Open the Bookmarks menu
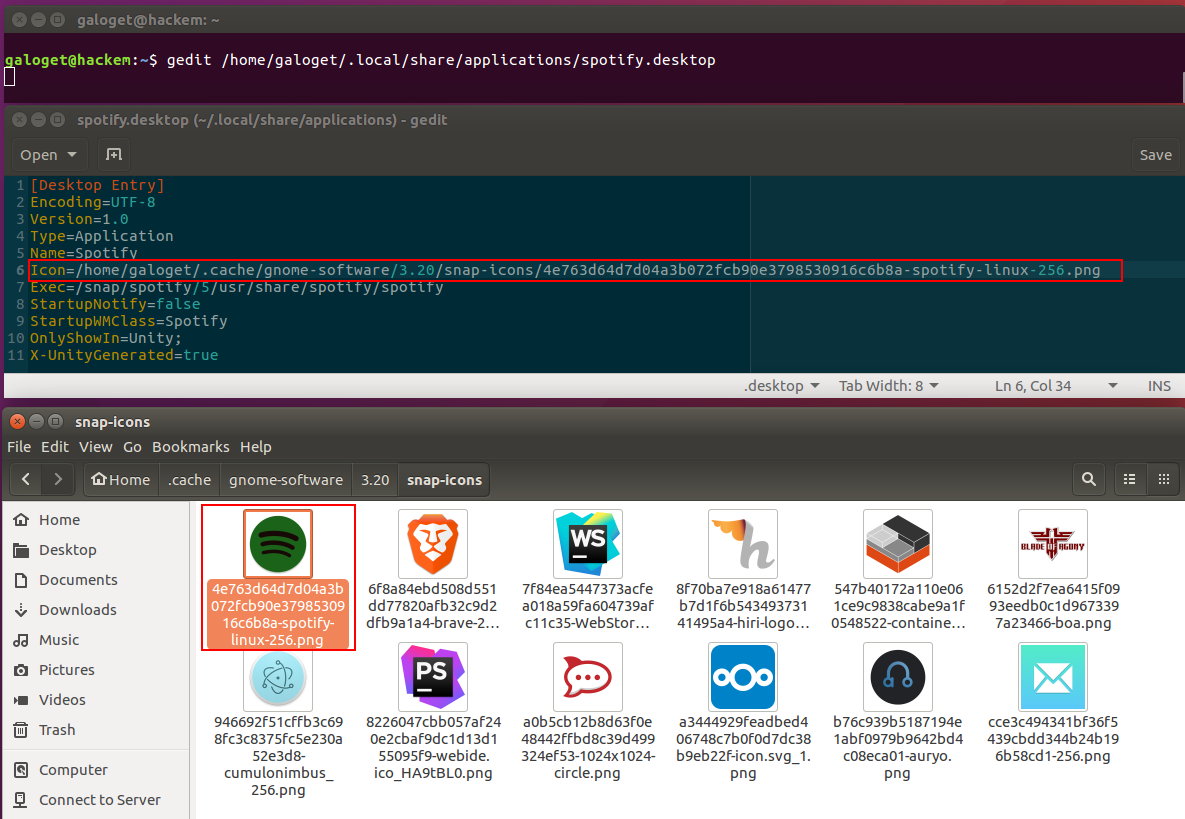The image size is (1185, 819). click(x=190, y=447)
